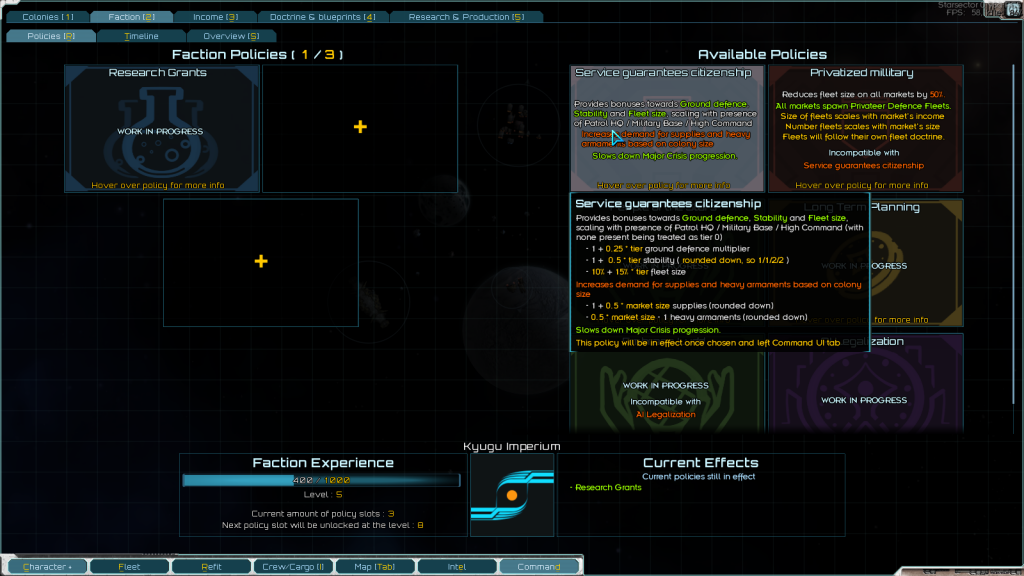Open the Character menu at bottom
This screenshot has height=576, width=1024.
(46, 567)
